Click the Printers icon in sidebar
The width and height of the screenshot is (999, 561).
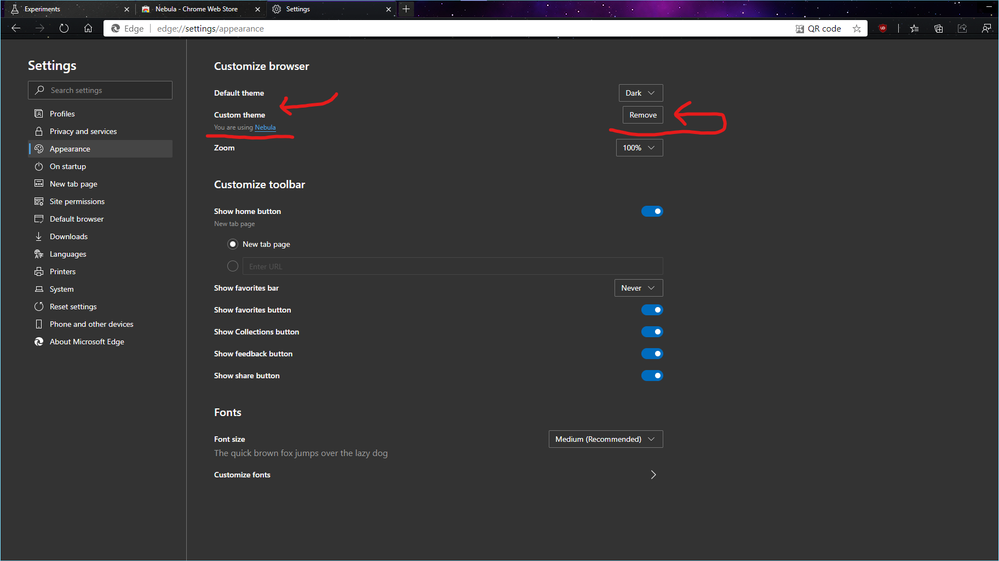(x=39, y=271)
